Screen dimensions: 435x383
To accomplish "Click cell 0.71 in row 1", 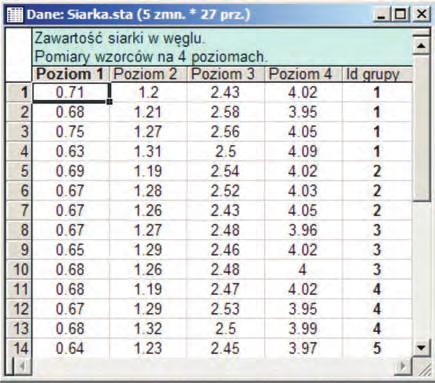I will click(71, 92).
